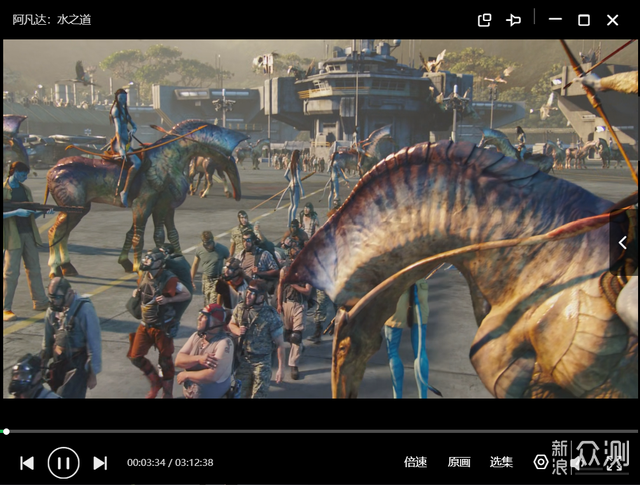Image resolution: width=640 pixels, height=485 pixels.
Task: Toggle fullscreen with the expand arrows icon
Action: click(x=613, y=463)
